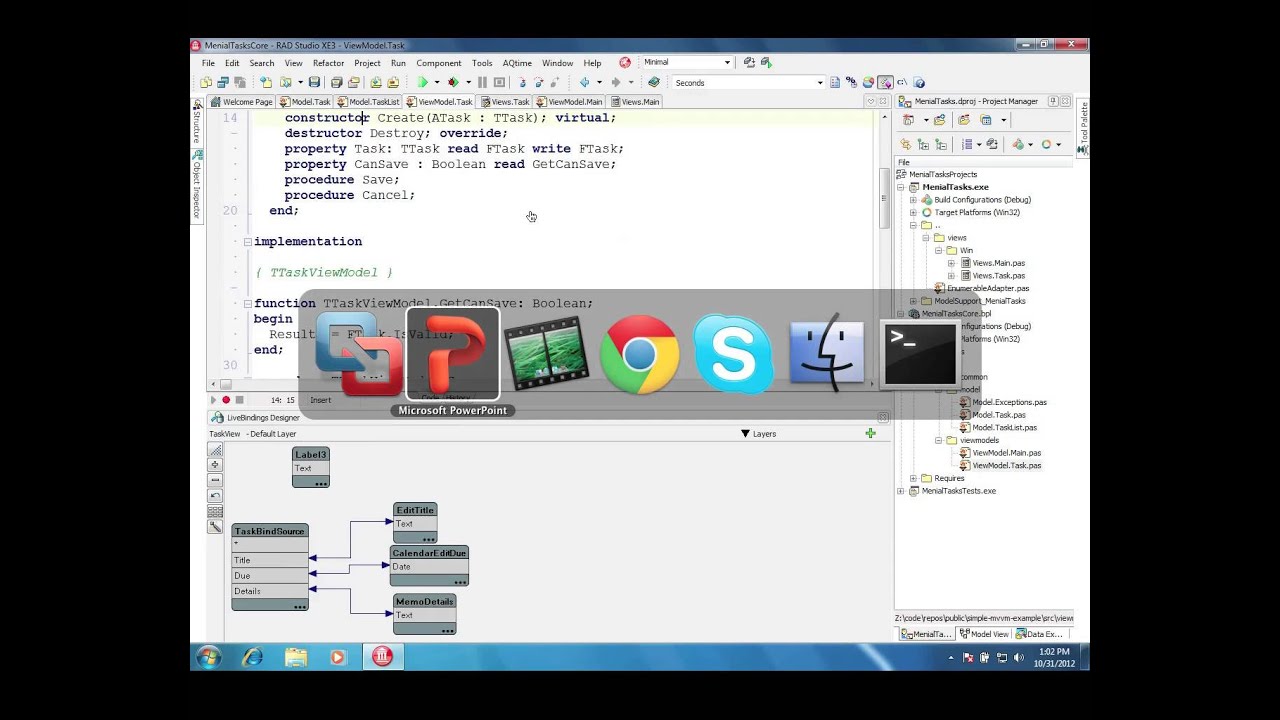This screenshot has height=720, width=1280.
Task: Switch to the Views.Main editor tab
Action: [x=635, y=101]
